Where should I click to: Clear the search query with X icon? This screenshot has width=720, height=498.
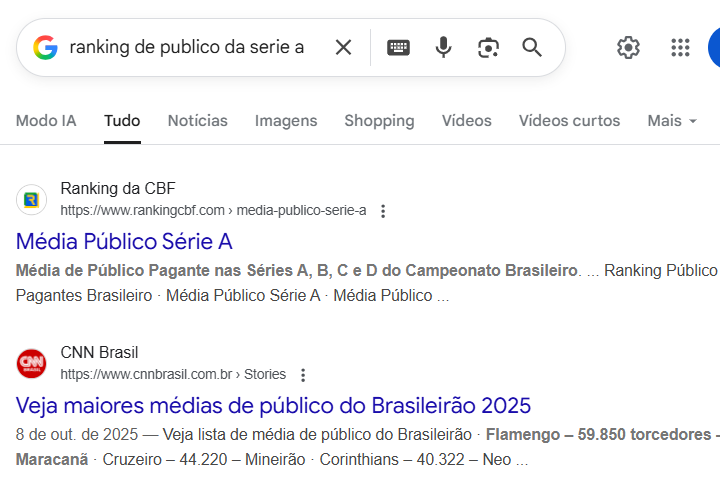tap(343, 47)
